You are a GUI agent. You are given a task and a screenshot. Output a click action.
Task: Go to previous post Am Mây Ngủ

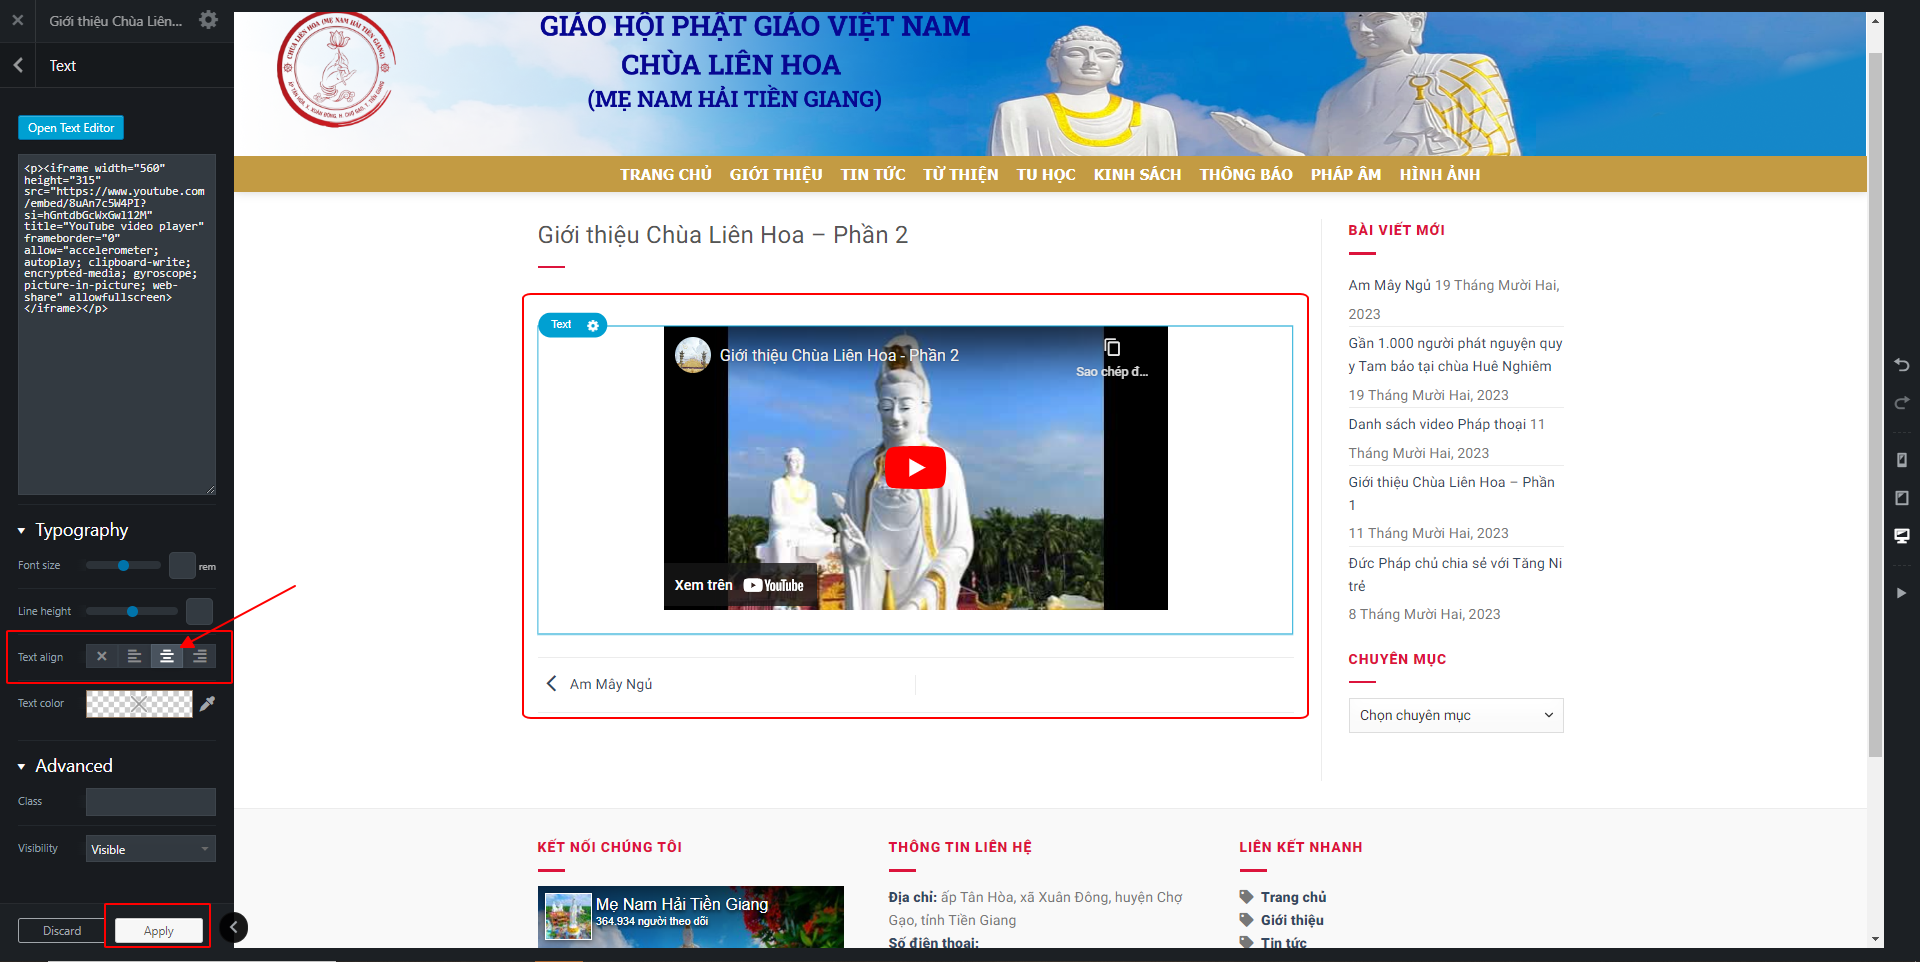click(600, 684)
